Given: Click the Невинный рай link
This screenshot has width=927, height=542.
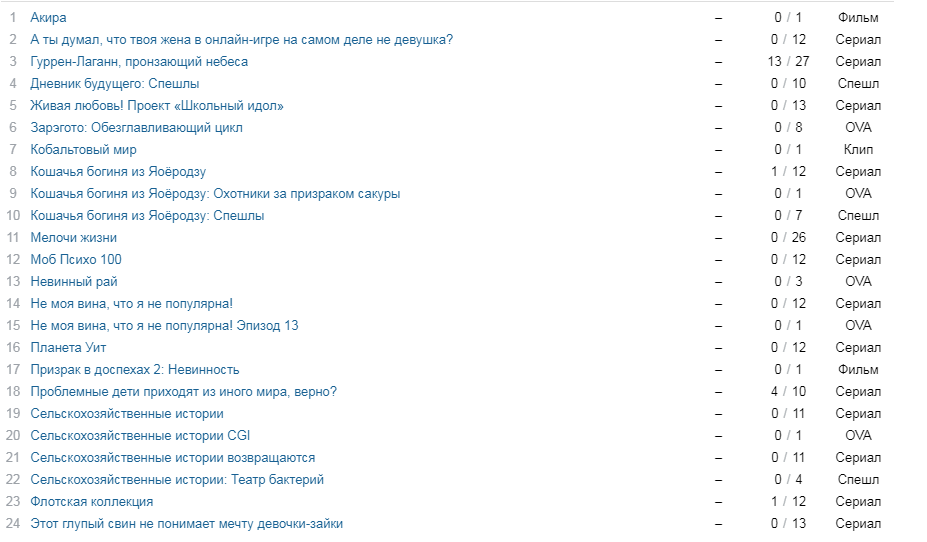Looking at the screenshot, I should [74, 281].
